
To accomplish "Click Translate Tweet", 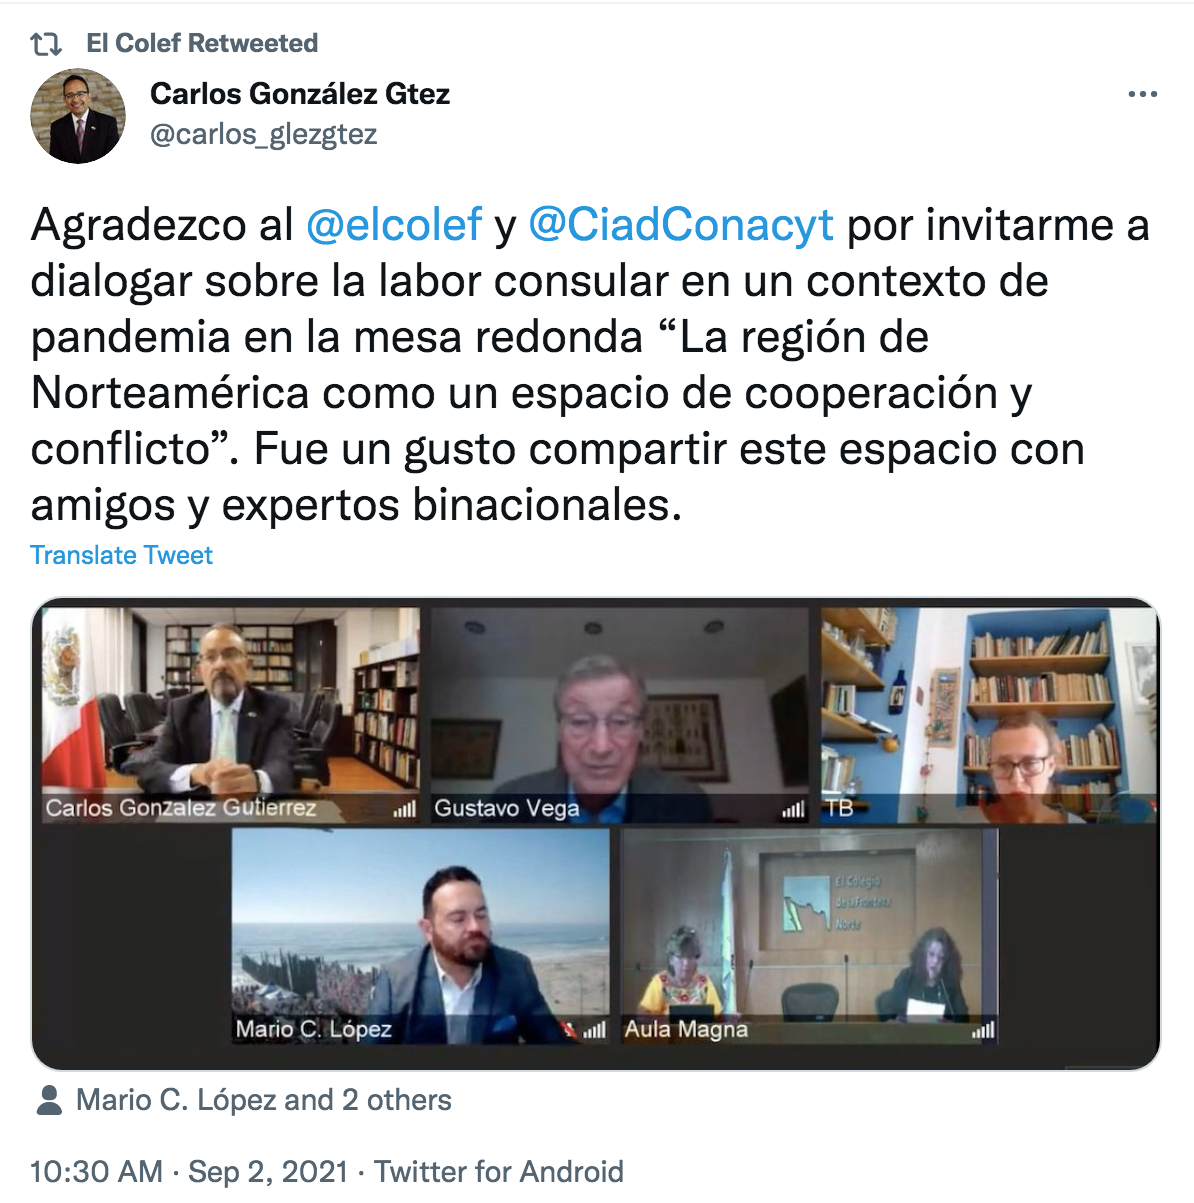I will point(122,555).
